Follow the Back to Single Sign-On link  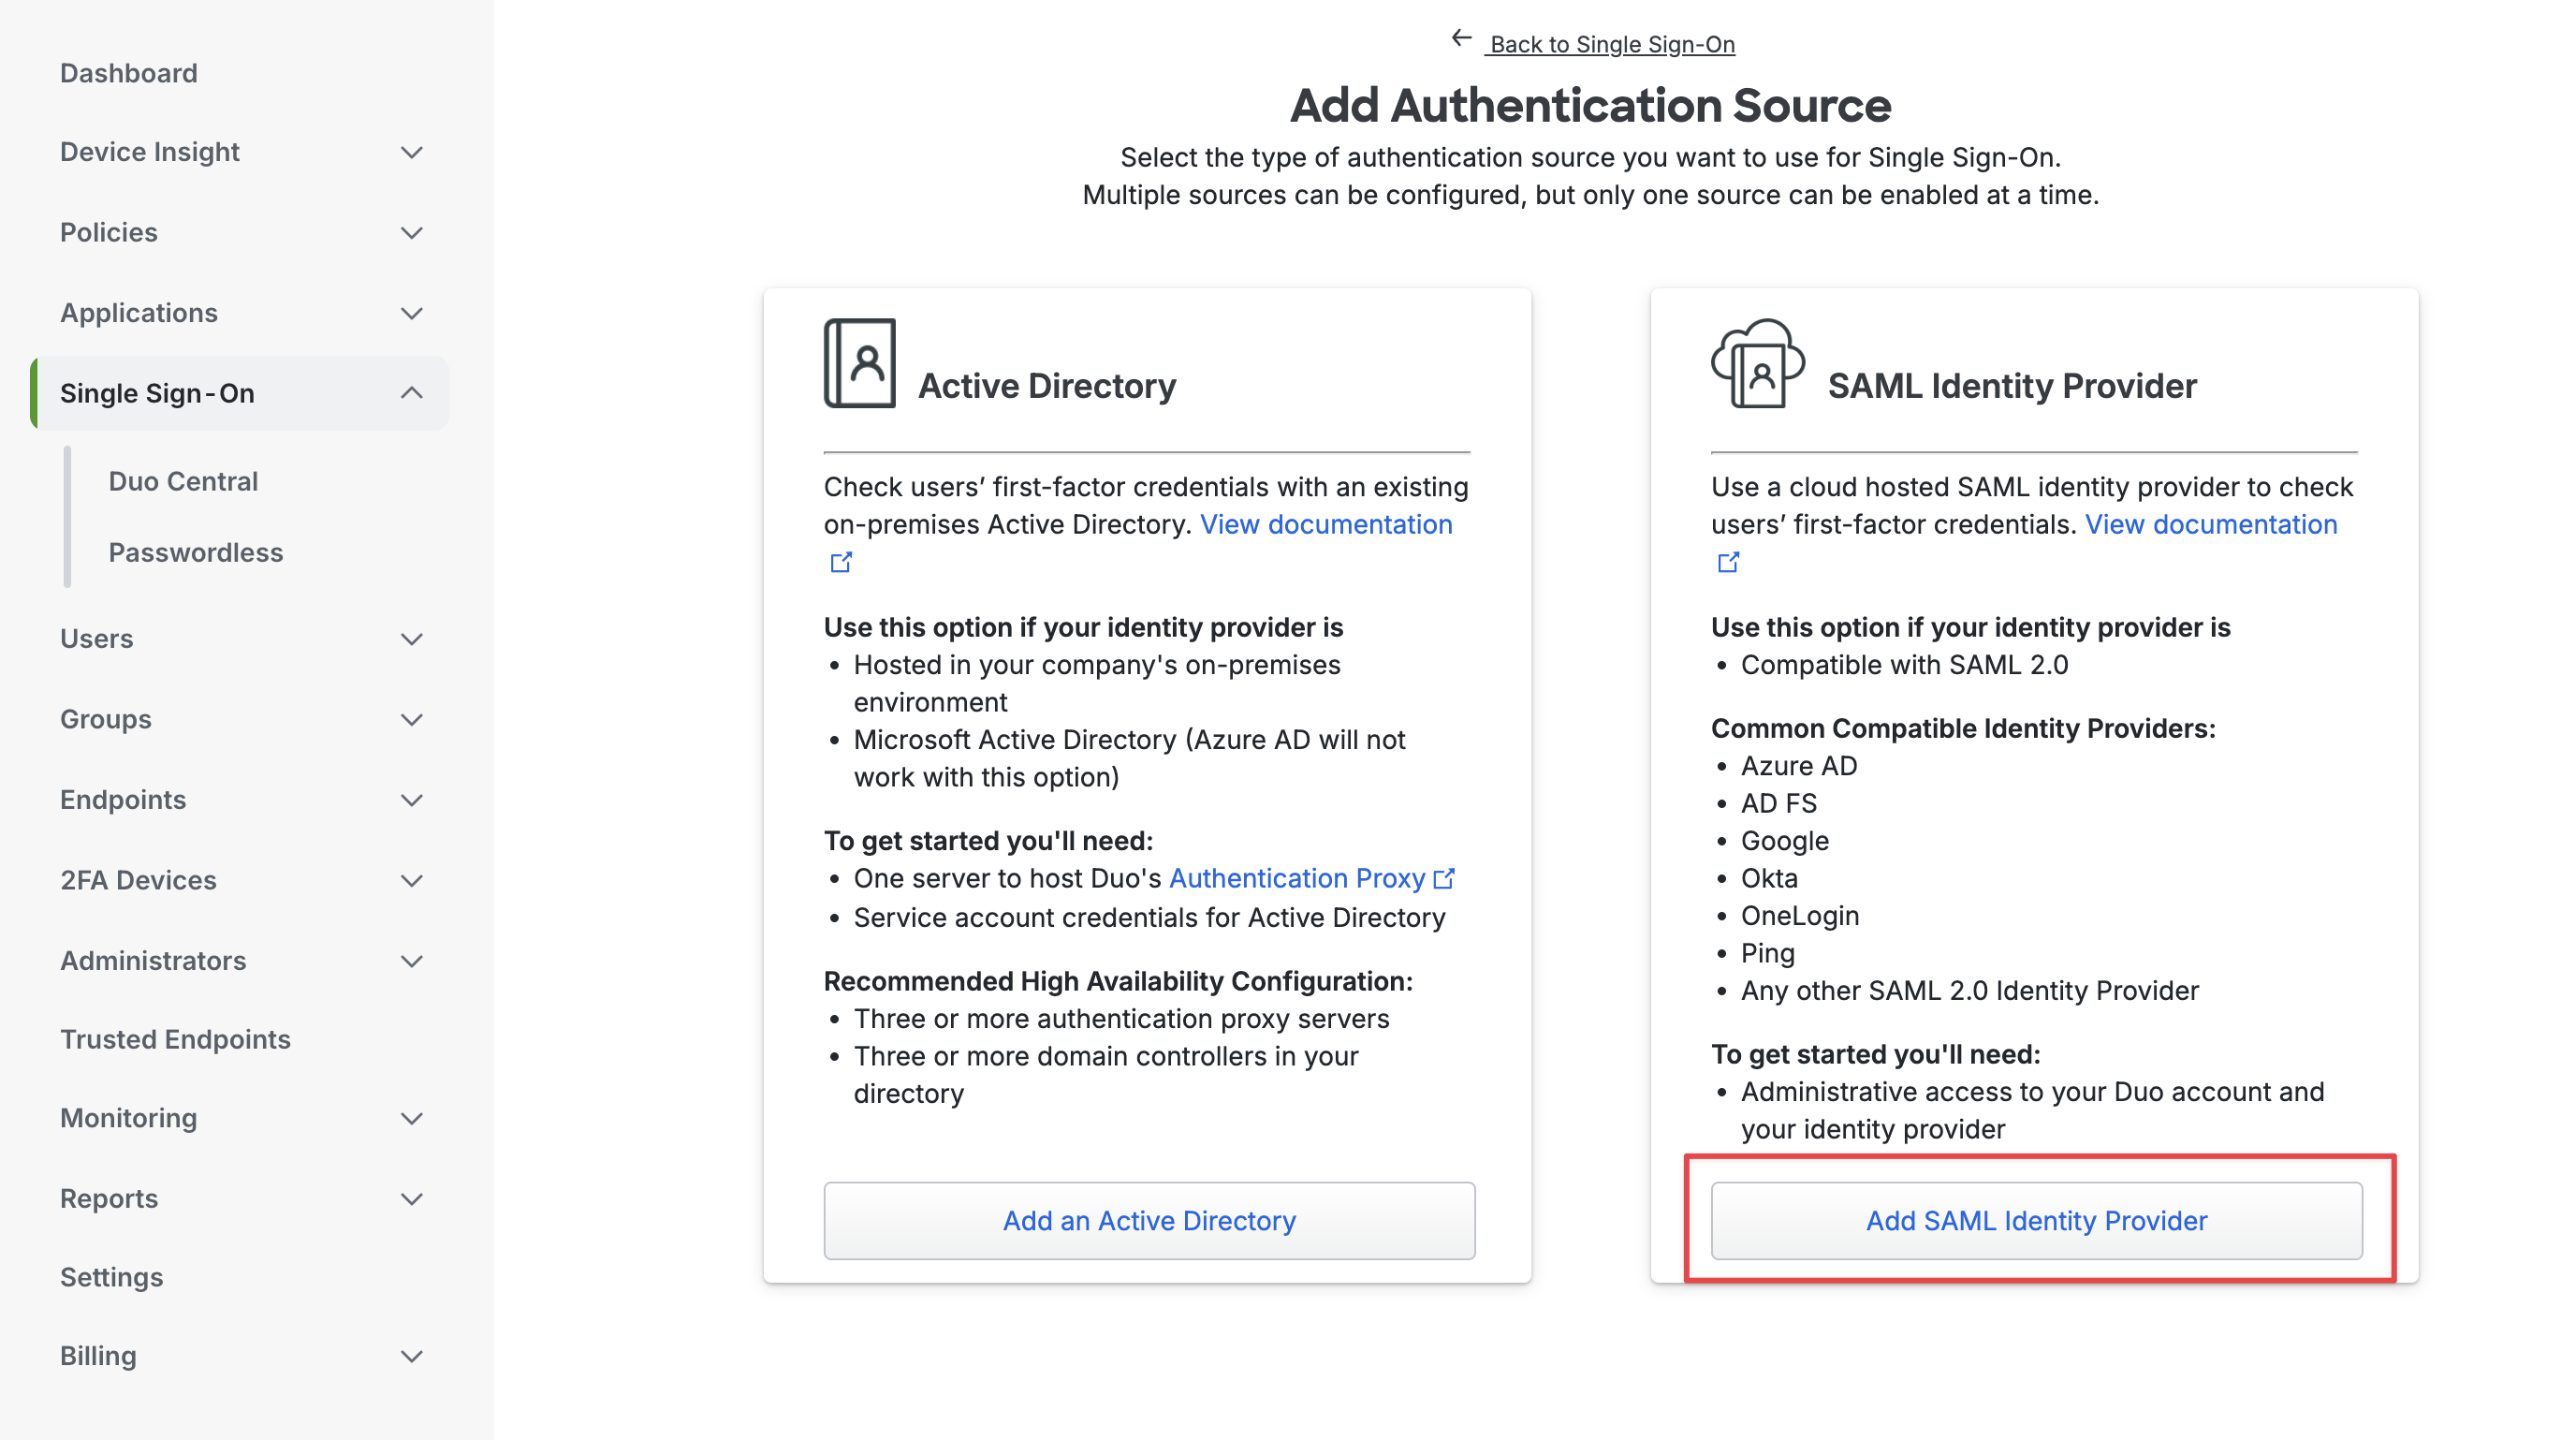(1612, 45)
